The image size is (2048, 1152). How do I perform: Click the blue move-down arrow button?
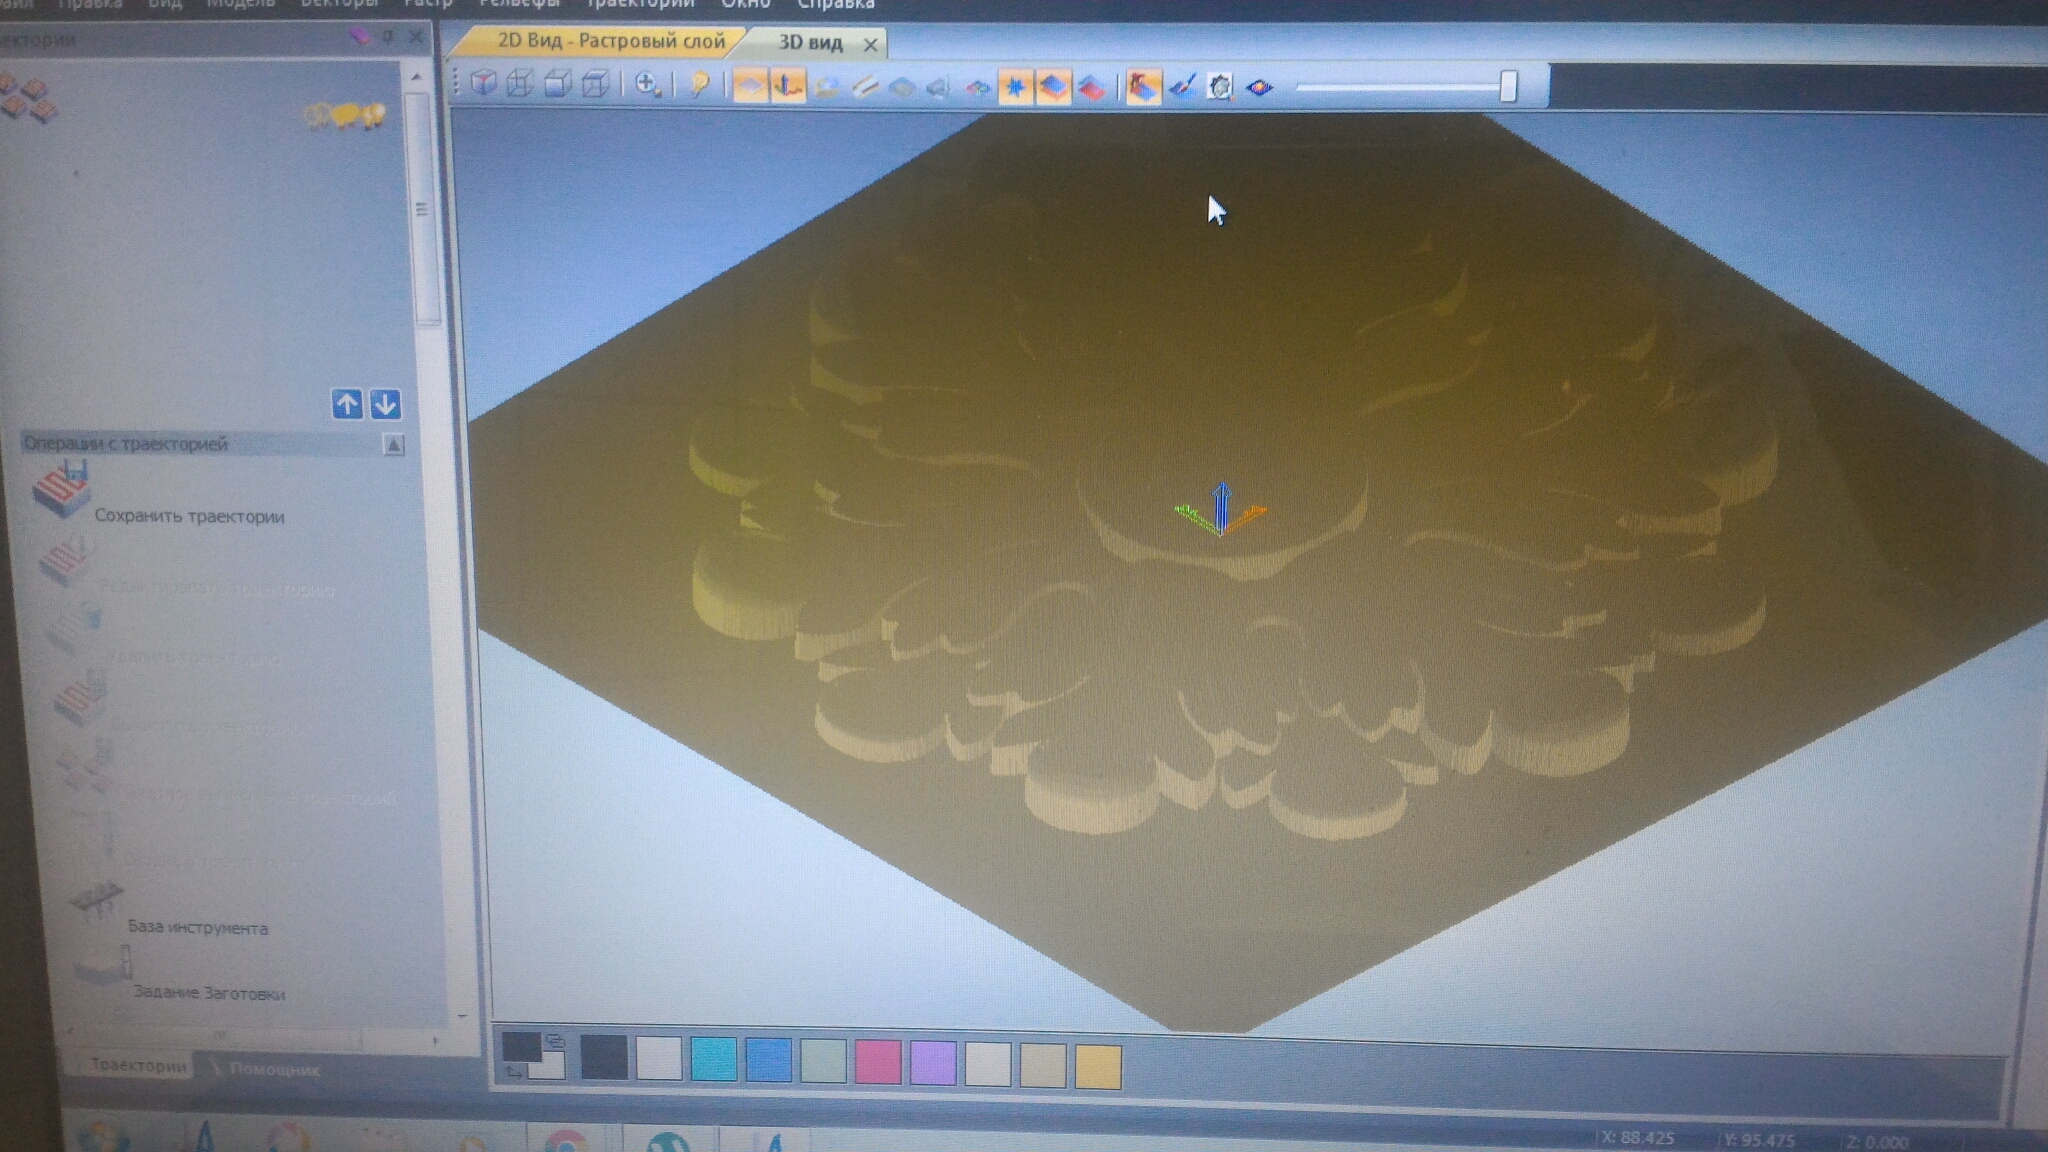[385, 404]
